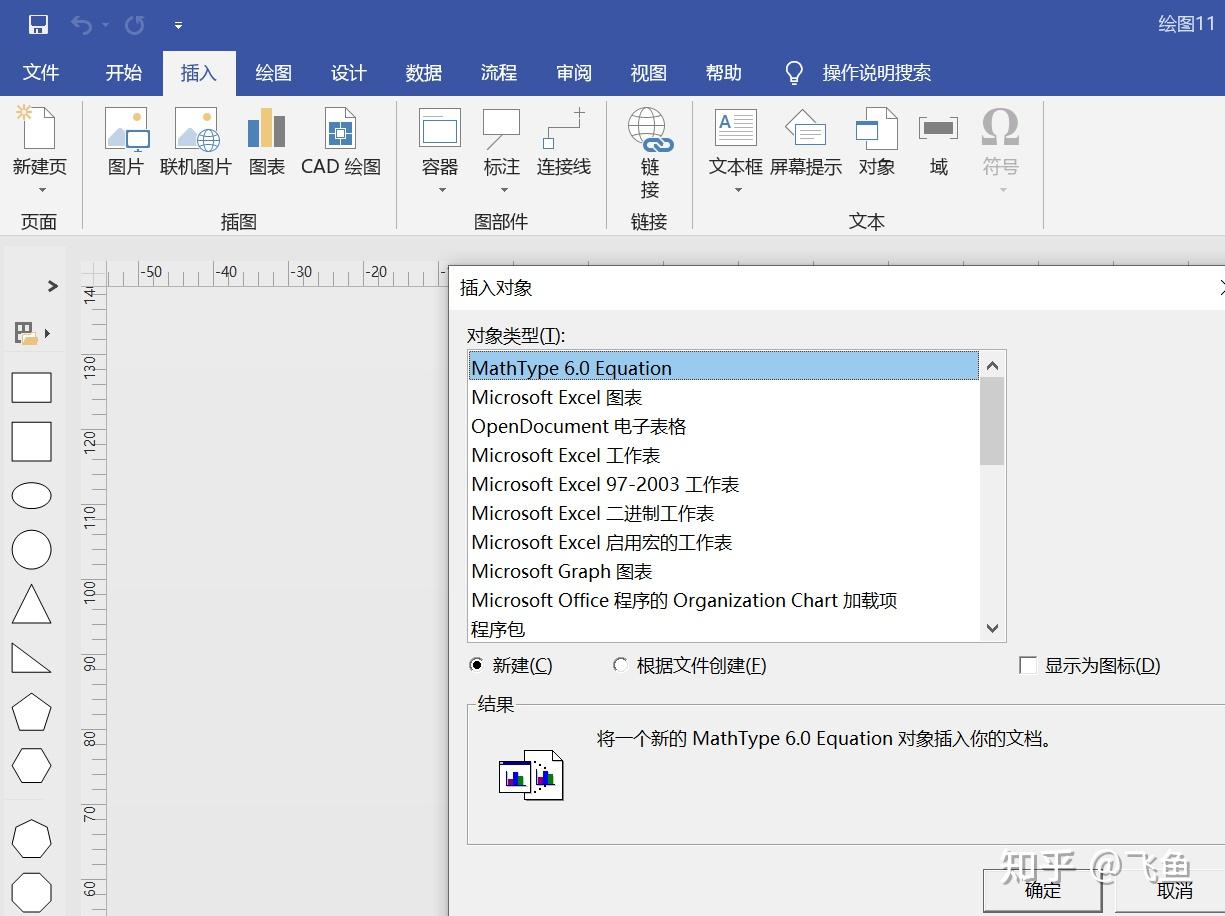The image size is (1225, 916).
Task: Select Microsoft Excel 工作表 in the object list
Action: click(x=566, y=455)
